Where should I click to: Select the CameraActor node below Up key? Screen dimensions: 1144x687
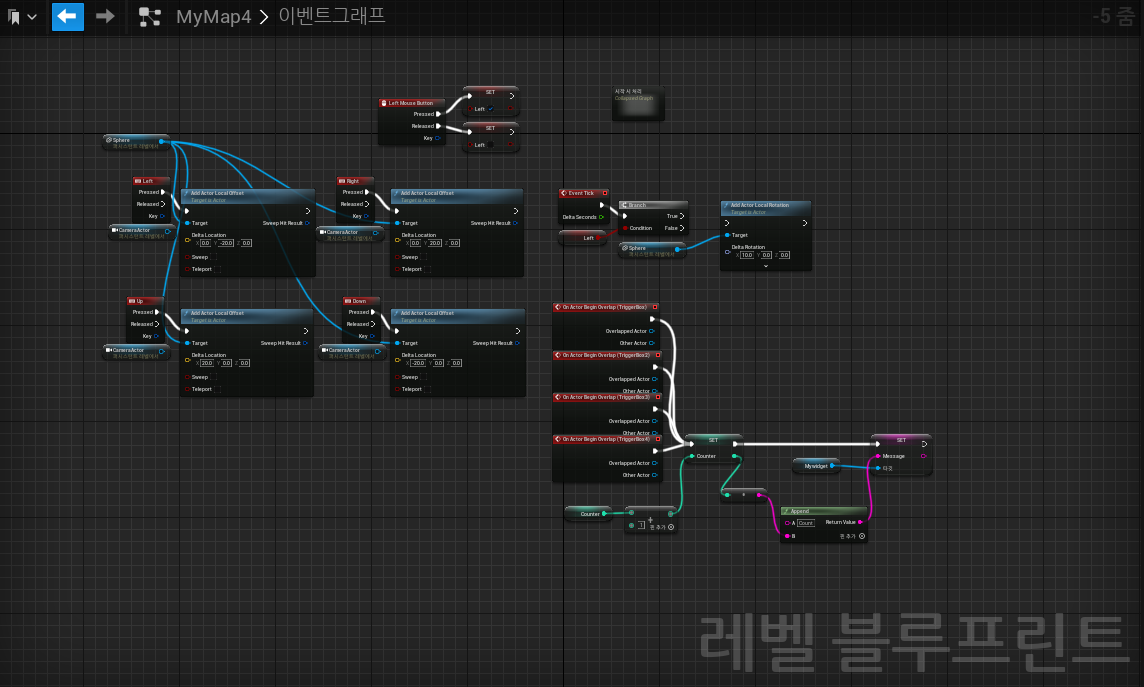[136, 352]
